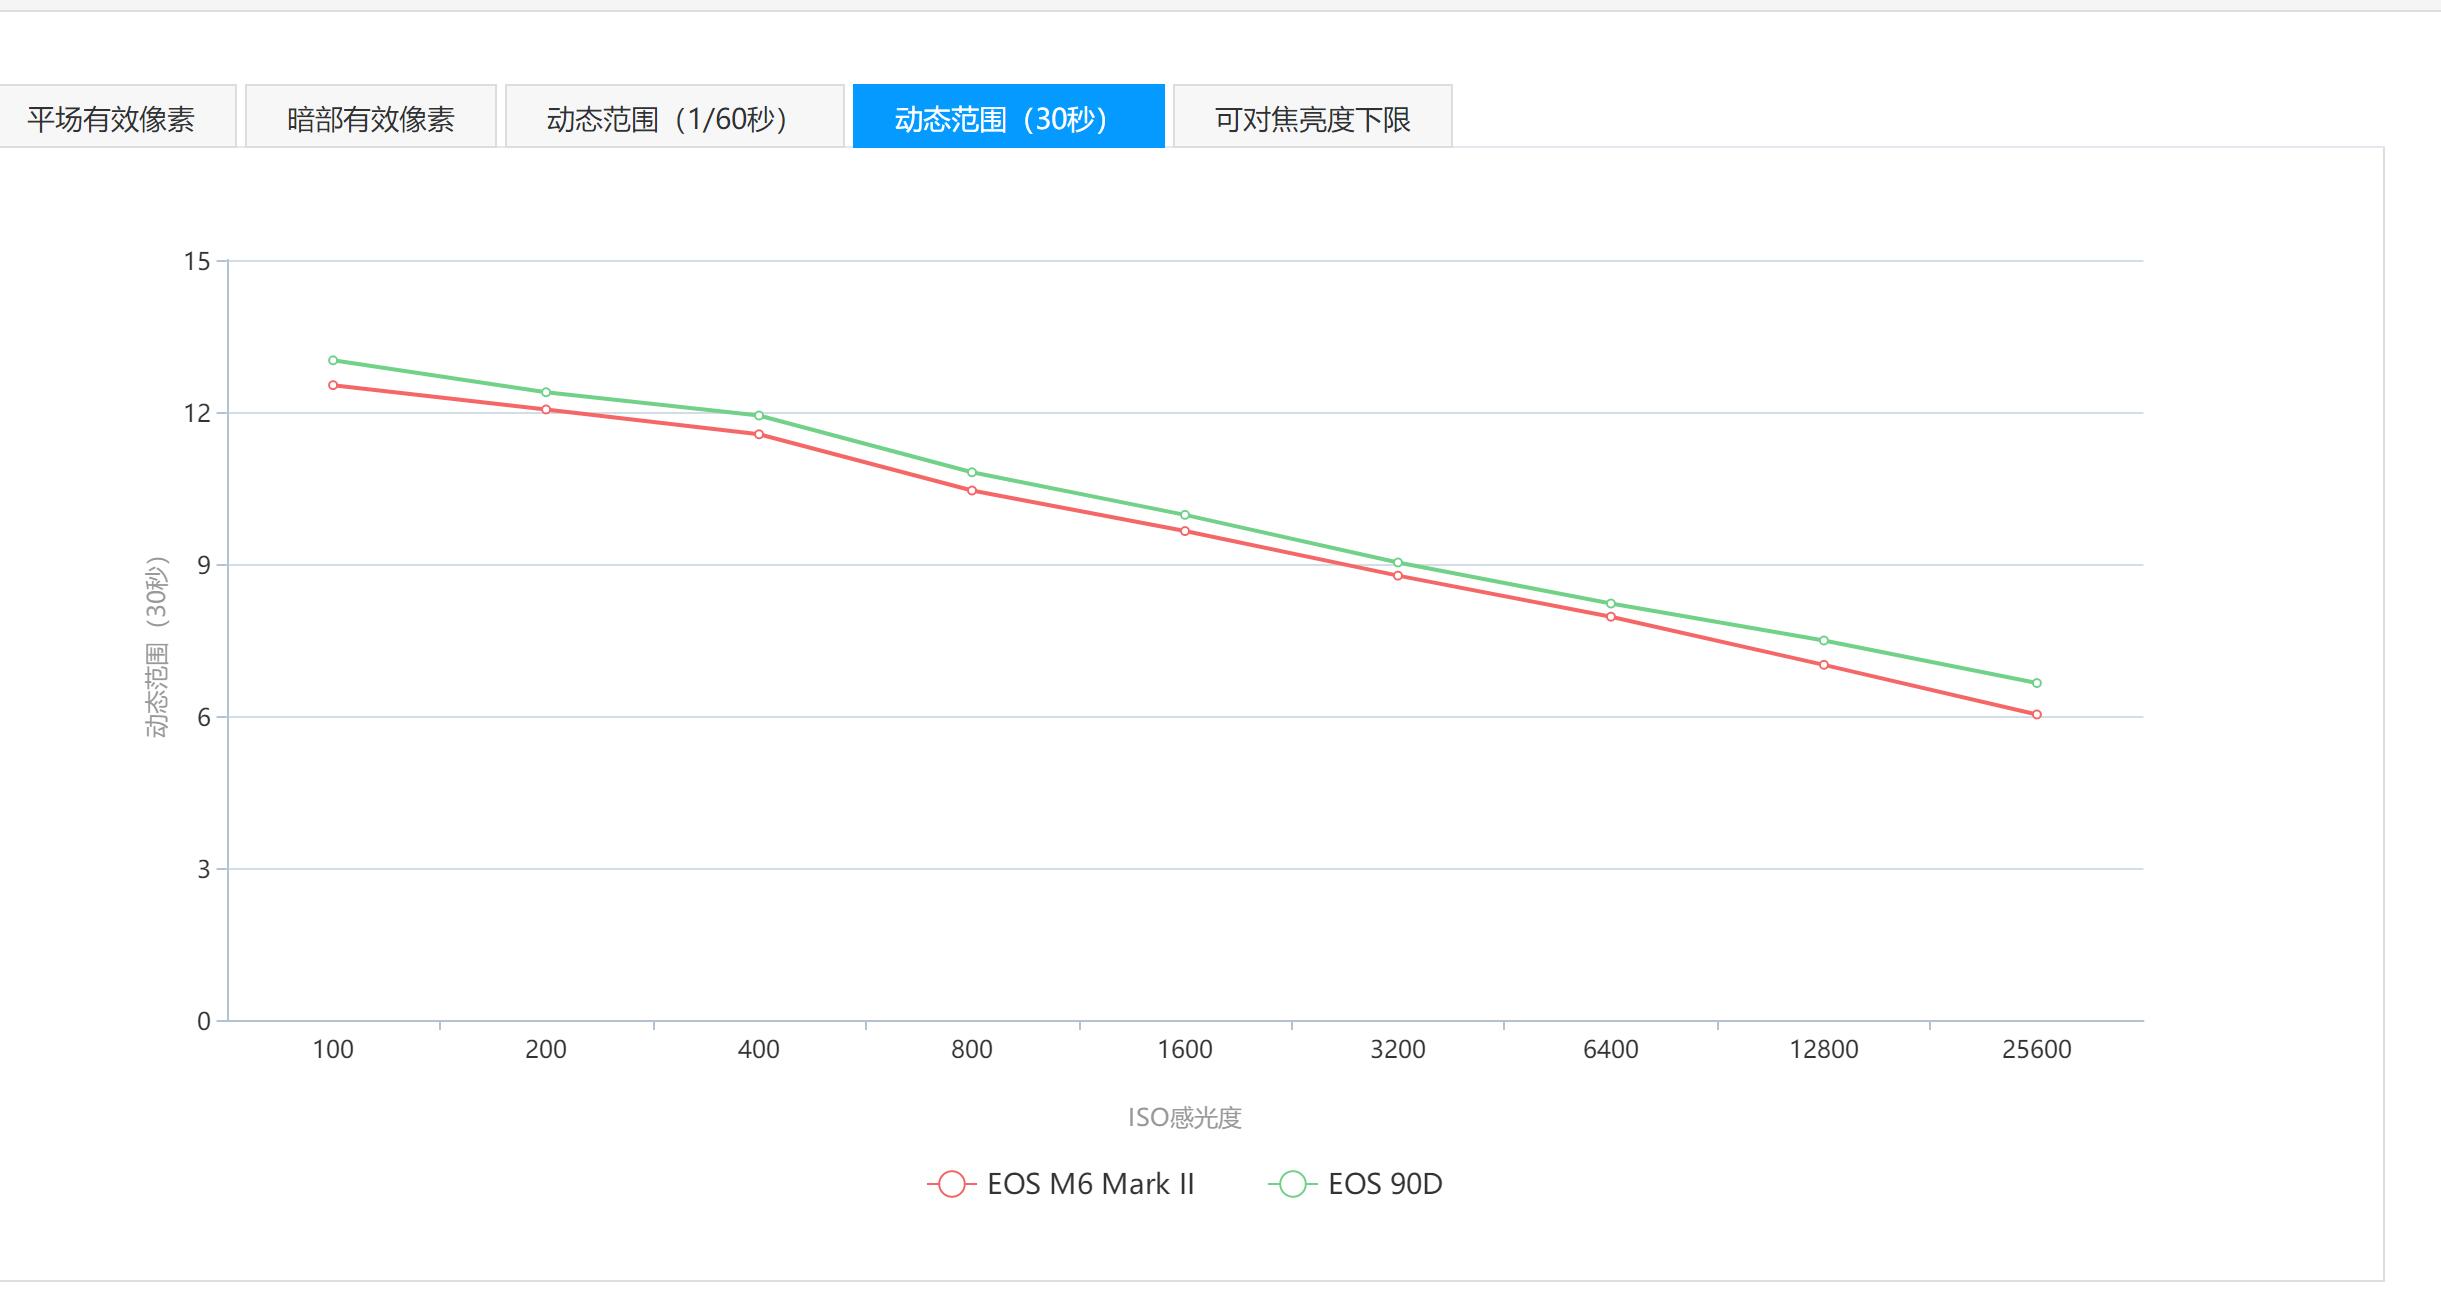Select green point at ISO 6400
2441x1306 pixels.
pos(1611,604)
